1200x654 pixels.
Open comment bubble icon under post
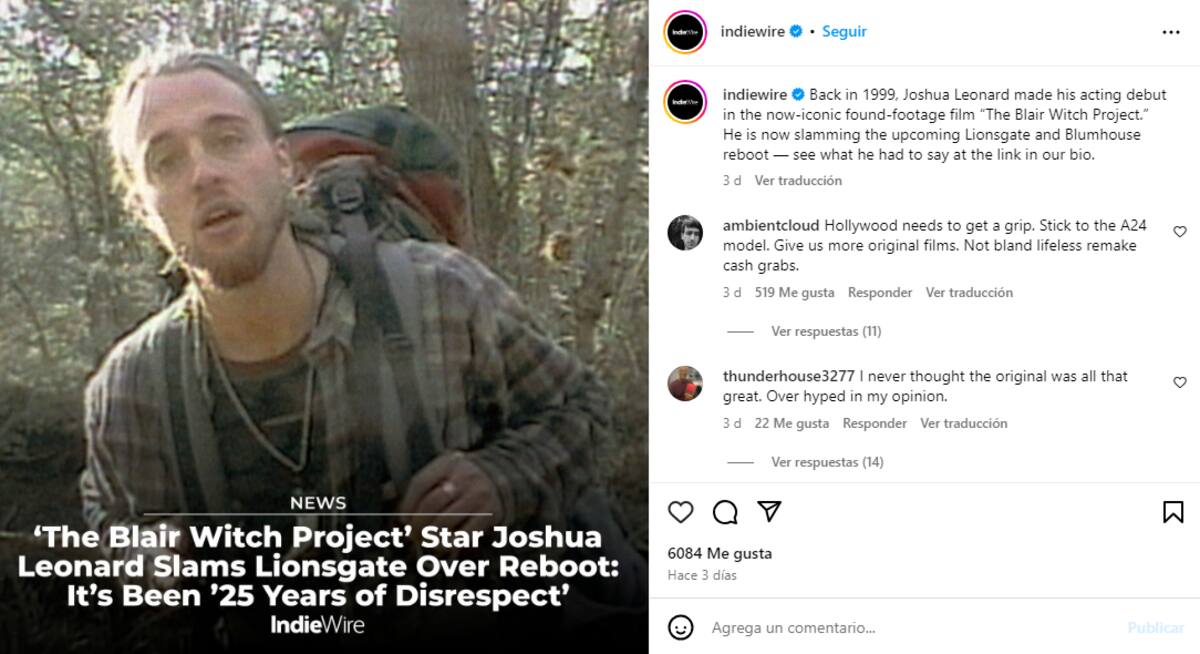tap(725, 512)
